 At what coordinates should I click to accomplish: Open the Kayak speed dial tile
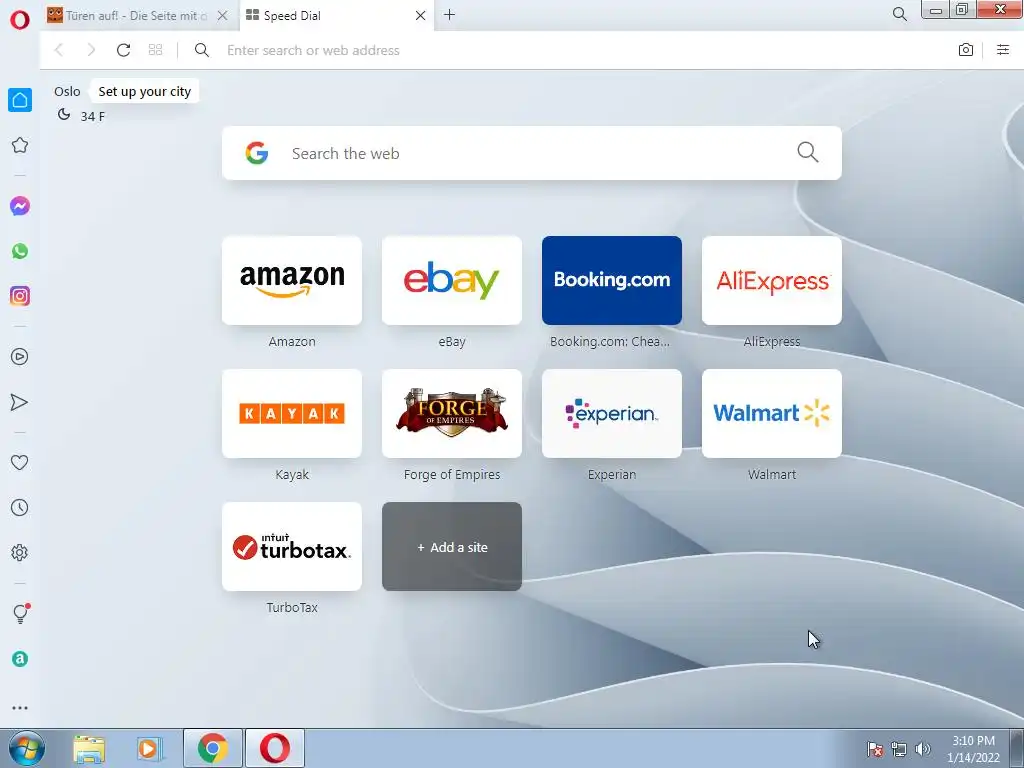click(292, 413)
